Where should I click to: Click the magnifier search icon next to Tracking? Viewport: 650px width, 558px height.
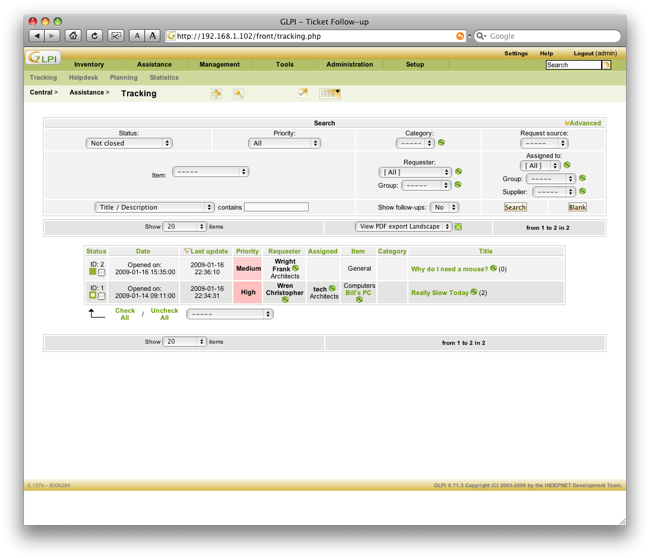pyautogui.click(x=238, y=94)
